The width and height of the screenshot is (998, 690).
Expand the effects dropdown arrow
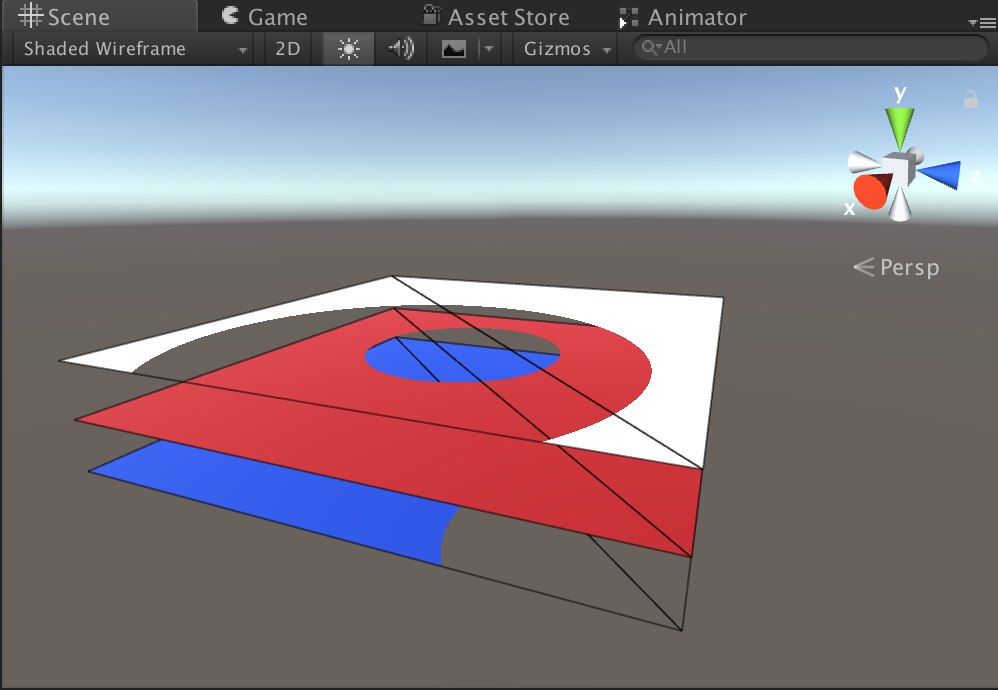[x=489, y=48]
